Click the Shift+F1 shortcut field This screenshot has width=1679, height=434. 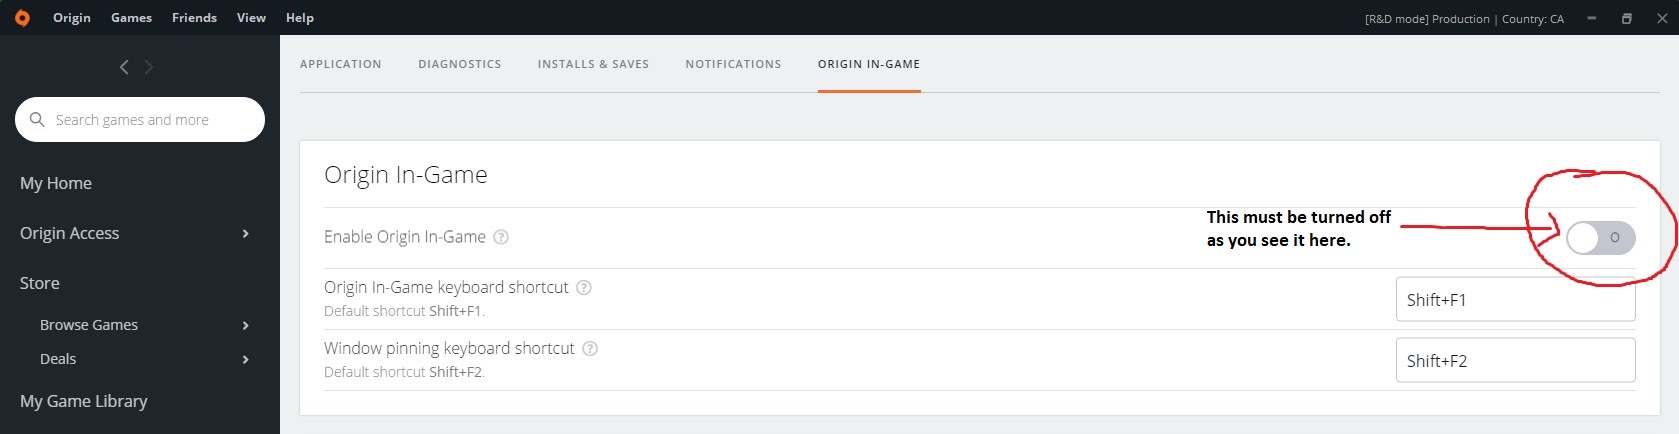coord(1515,300)
